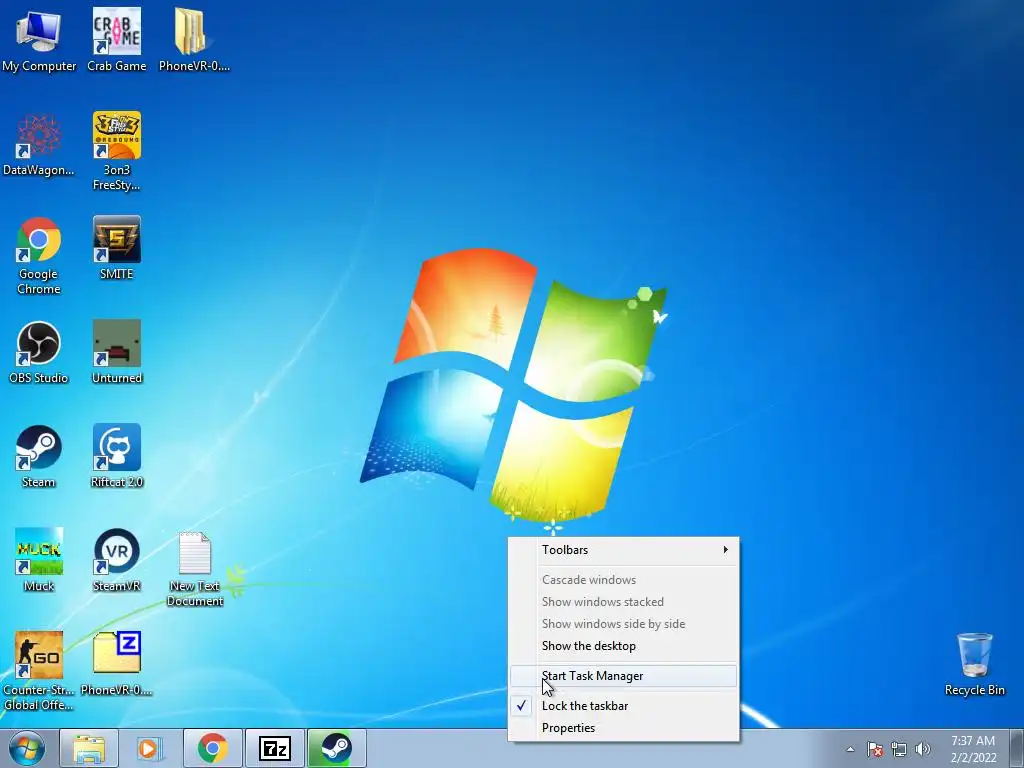Open Chrome from the taskbar
Image resolution: width=1024 pixels, height=768 pixels.
[213, 748]
